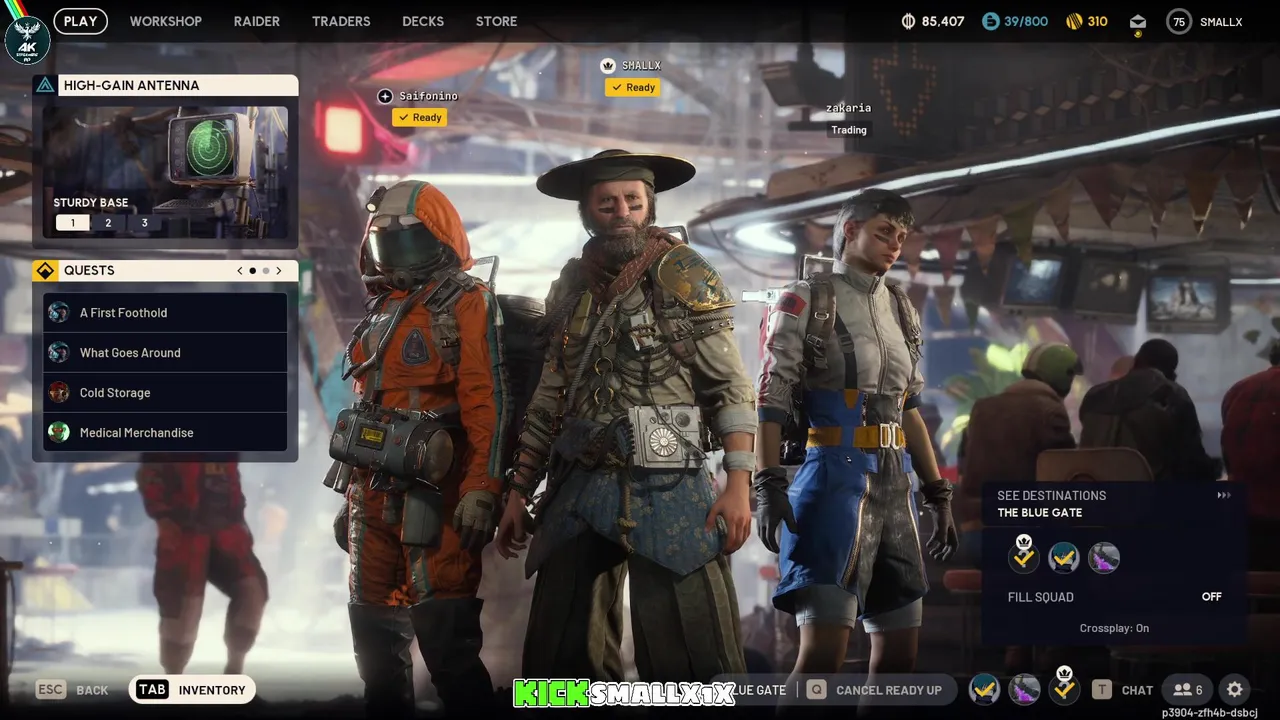Open the Medical Merchandise quest
The width and height of the screenshot is (1280, 720).
[x=165, y=433]
